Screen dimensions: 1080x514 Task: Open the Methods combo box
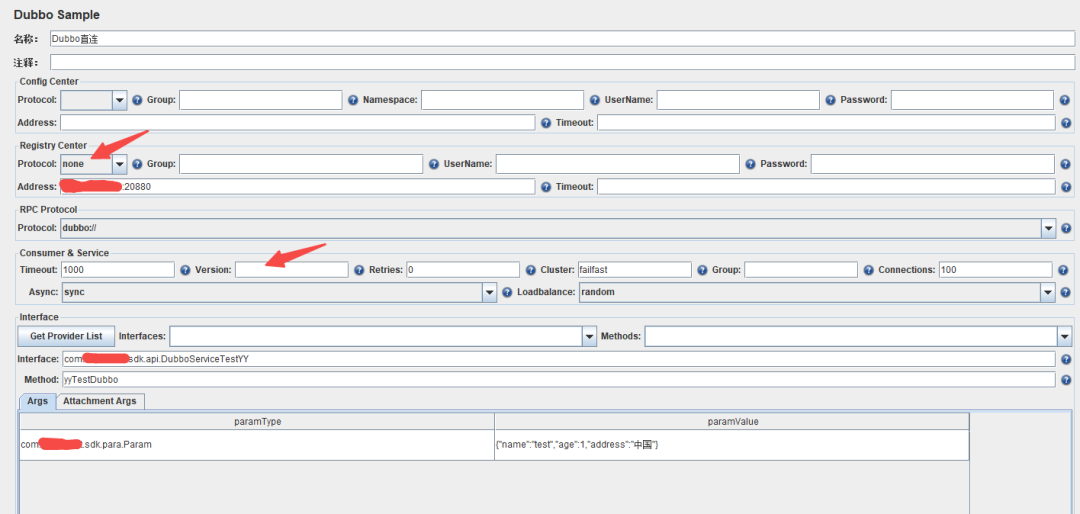[x=857, y=336]
